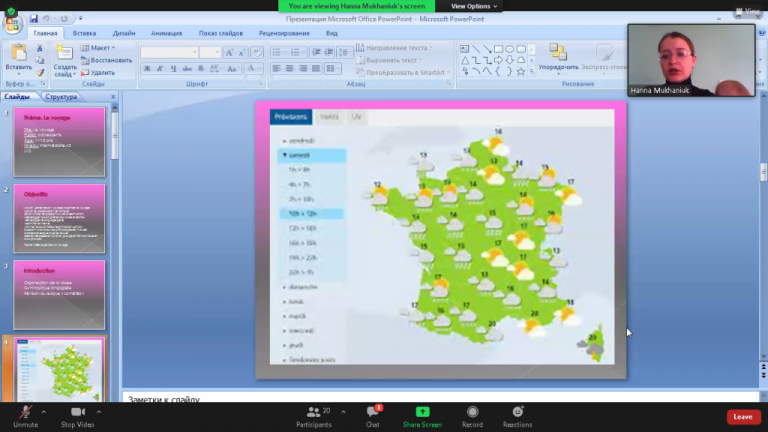The width and height of the screenshot is (768, 432).
Task: Open the Структура outline tab
Action: (61, 96)
